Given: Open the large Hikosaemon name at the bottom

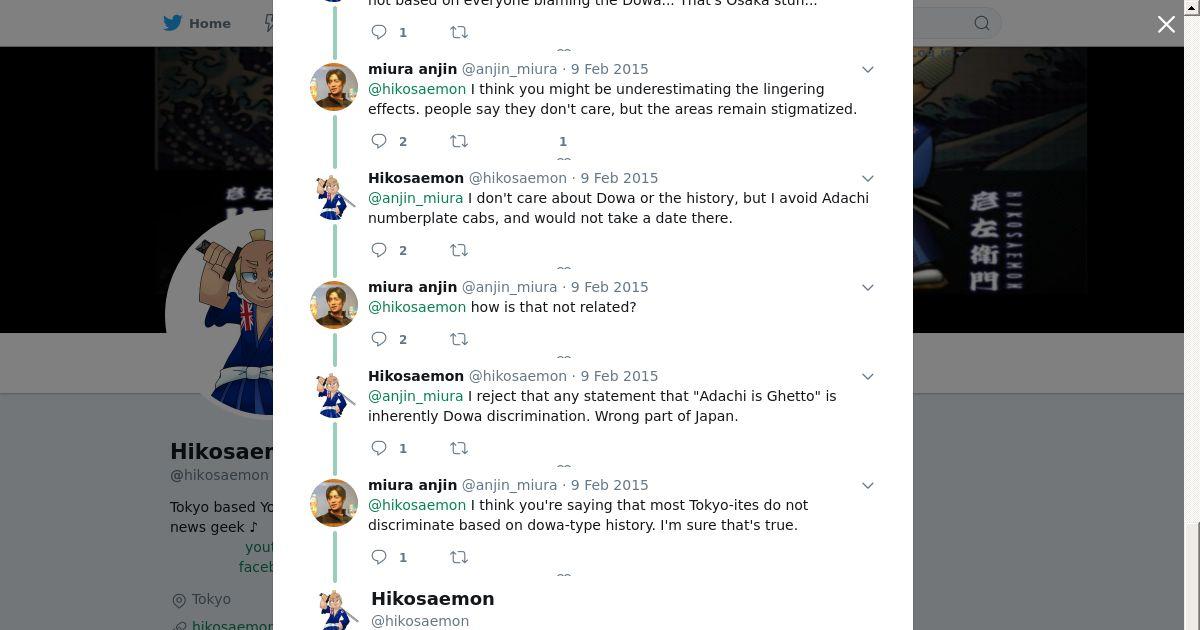Looking at the screenshot, I should (432, 598).
